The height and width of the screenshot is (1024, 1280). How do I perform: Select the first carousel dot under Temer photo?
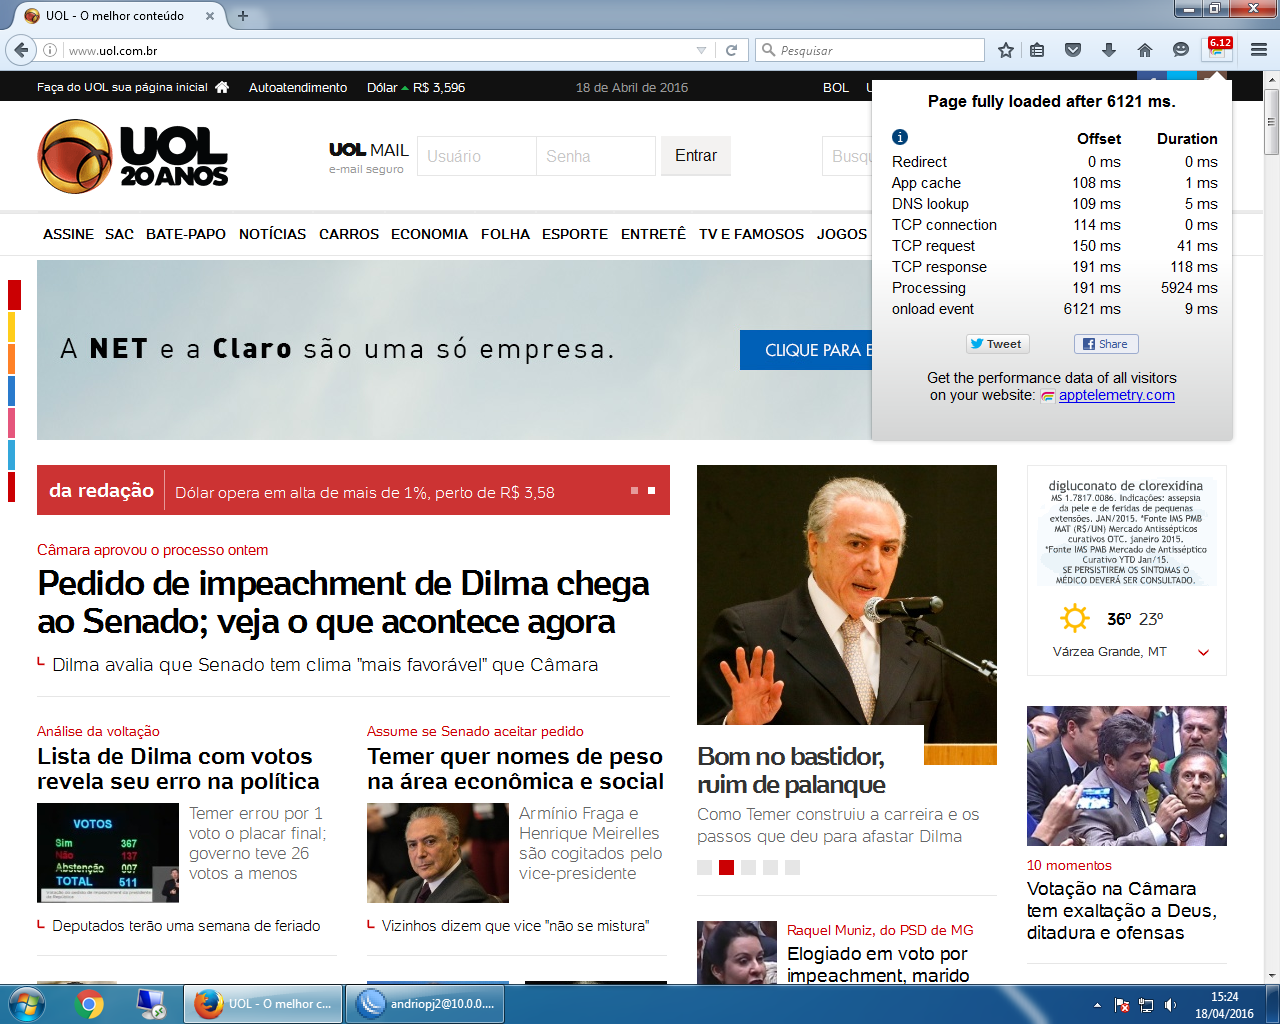click(x=705, y=867)
